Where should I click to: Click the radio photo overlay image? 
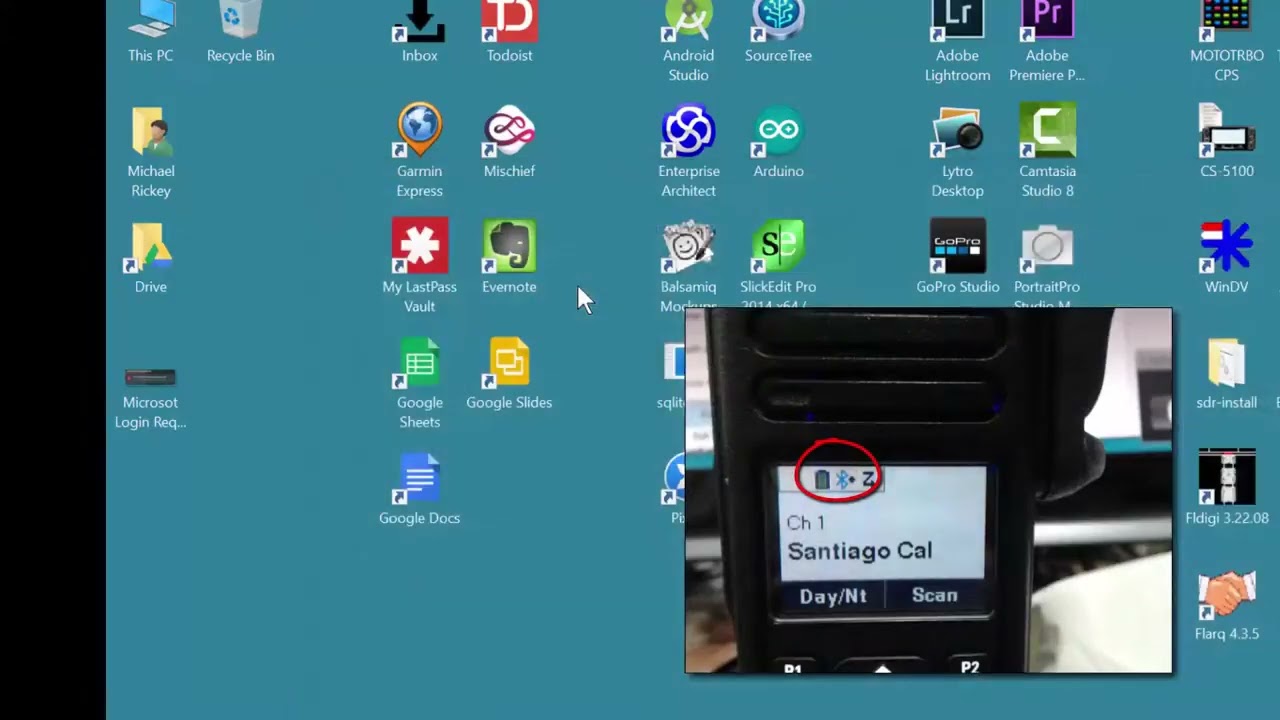click(x=928, y=491)
